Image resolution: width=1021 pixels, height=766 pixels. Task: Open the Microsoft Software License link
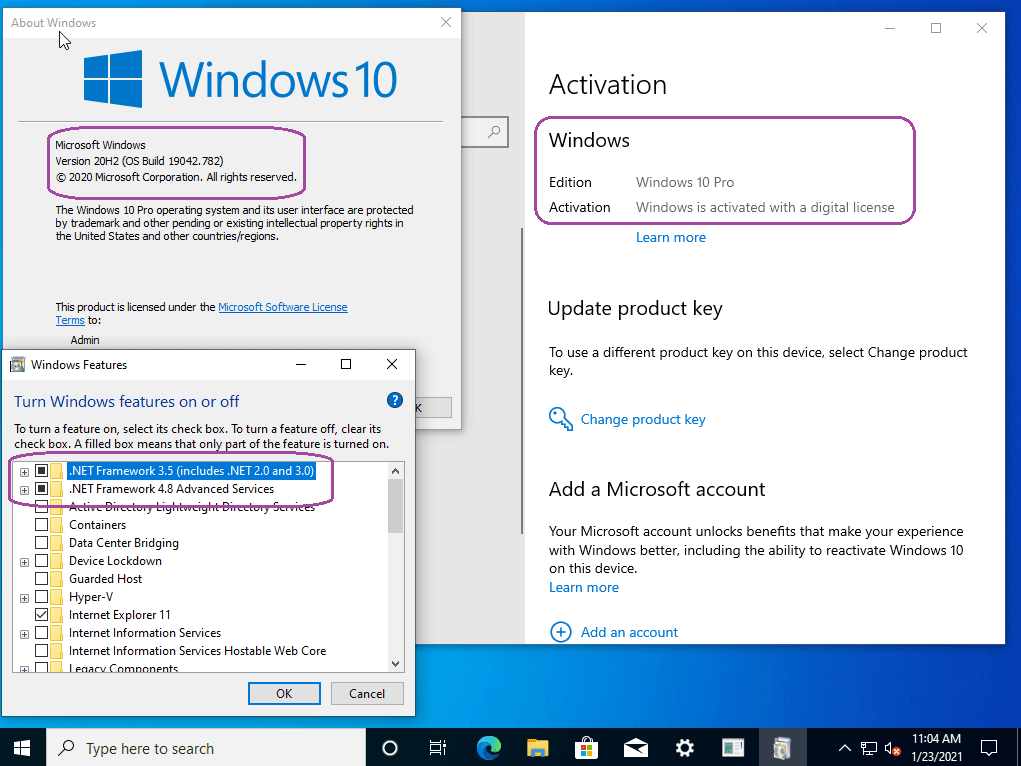(283, 307)
